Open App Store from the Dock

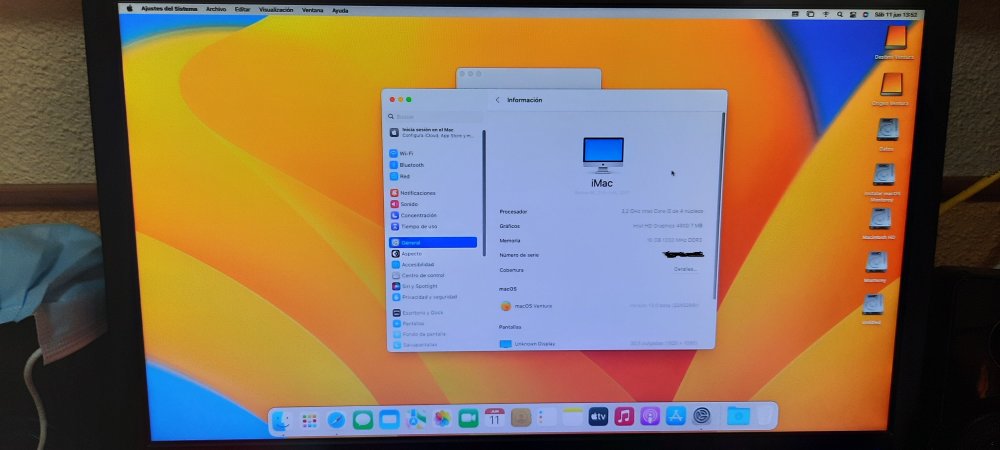point(675,416)
